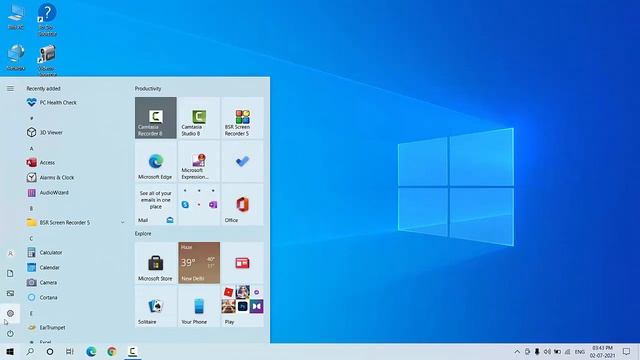
Task: Open Settings gear in Start rail
Action: coord(10,313)
